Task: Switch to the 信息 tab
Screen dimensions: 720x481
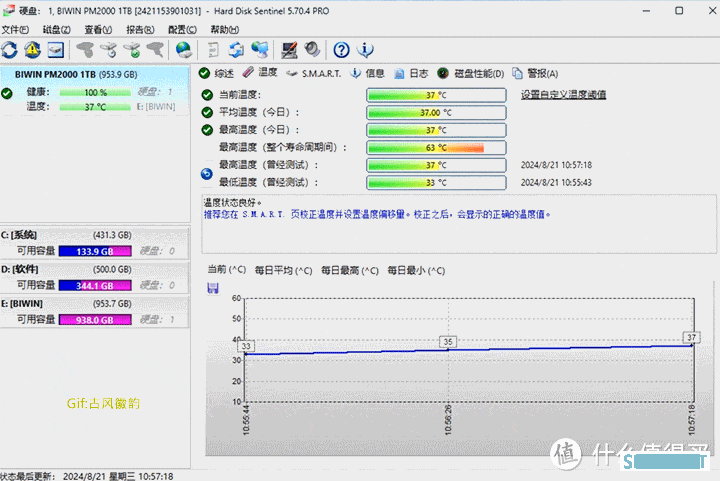Action: pyautogui.click(x=367, y=73)
